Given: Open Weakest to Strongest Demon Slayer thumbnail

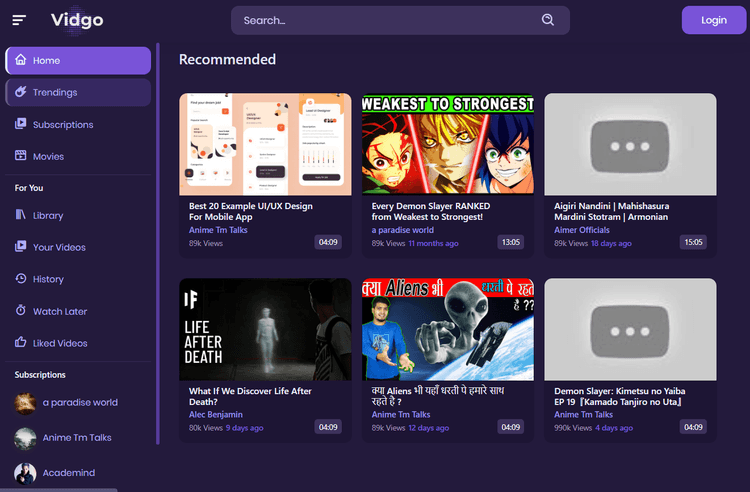Looking at the screenshot, I should [448, 144].
